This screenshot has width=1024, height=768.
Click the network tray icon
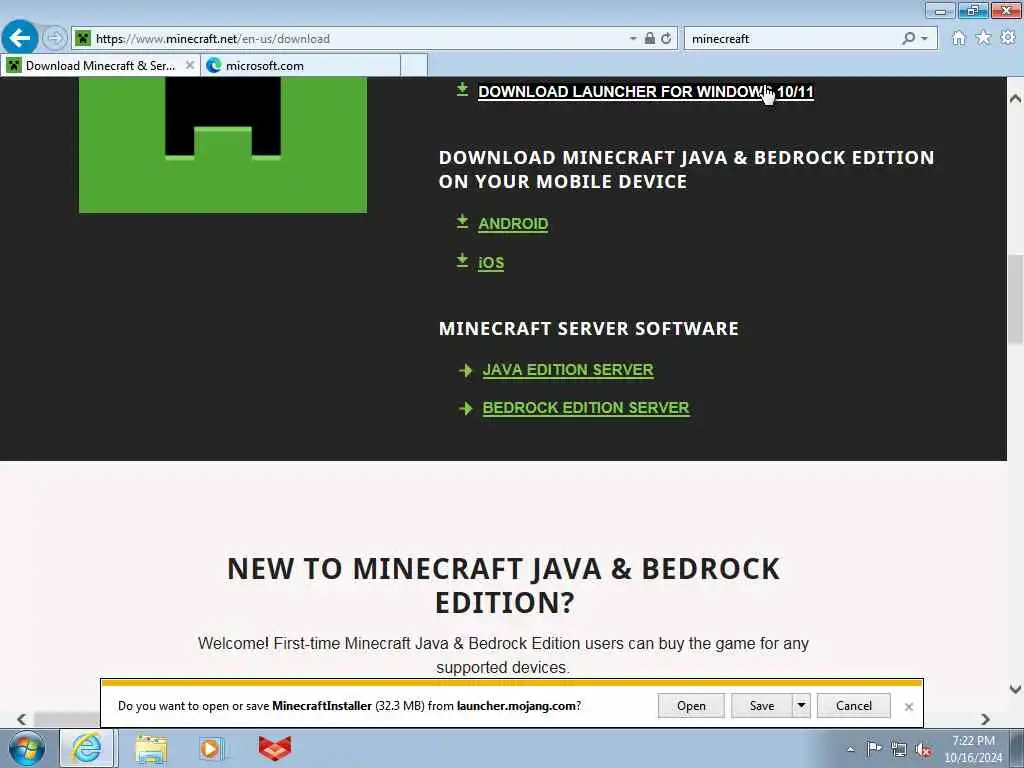click(899, 749)
